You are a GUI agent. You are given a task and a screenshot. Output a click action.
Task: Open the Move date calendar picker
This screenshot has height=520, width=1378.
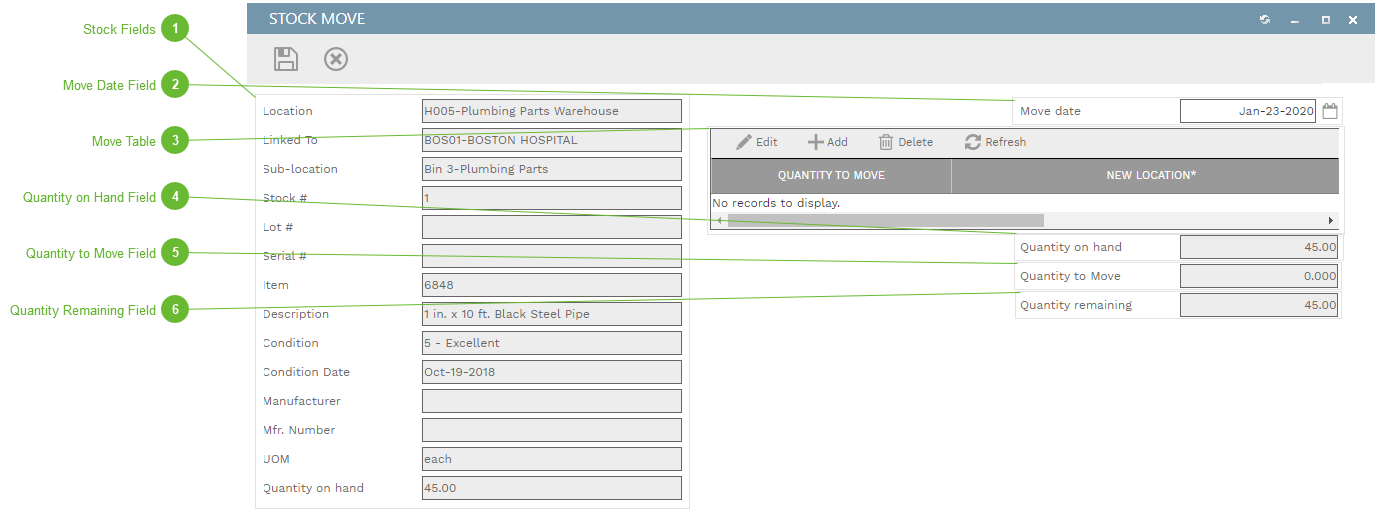click(1330, 111)
